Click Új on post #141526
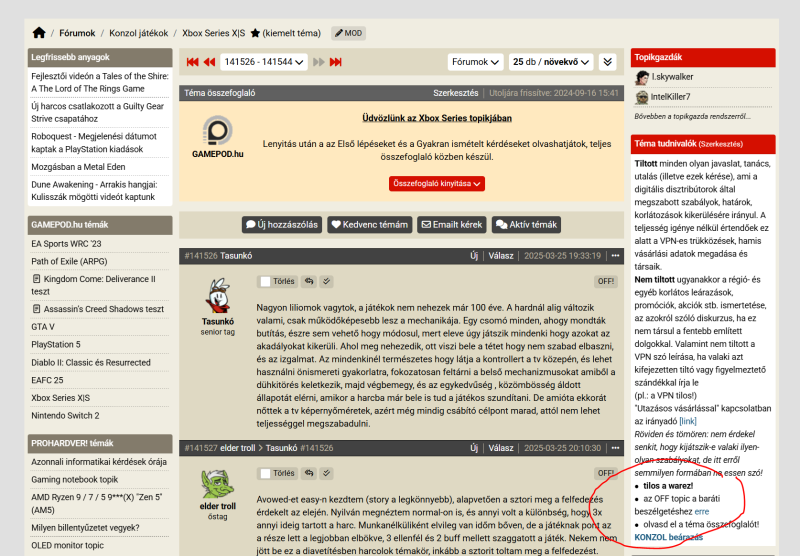This screenshot has height=556, width=800. pos(473,256)
